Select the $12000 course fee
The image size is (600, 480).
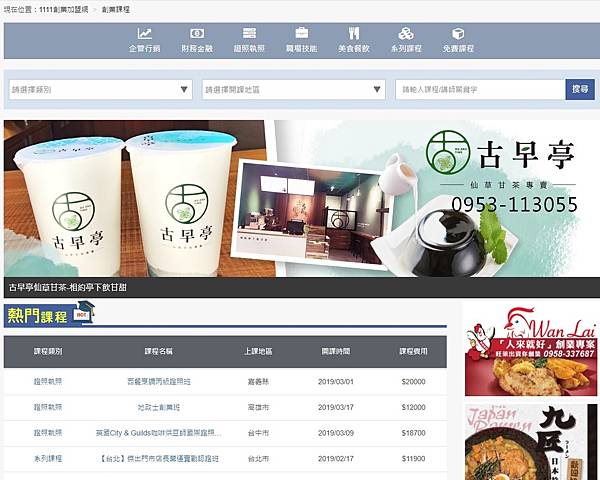(413, 407)
